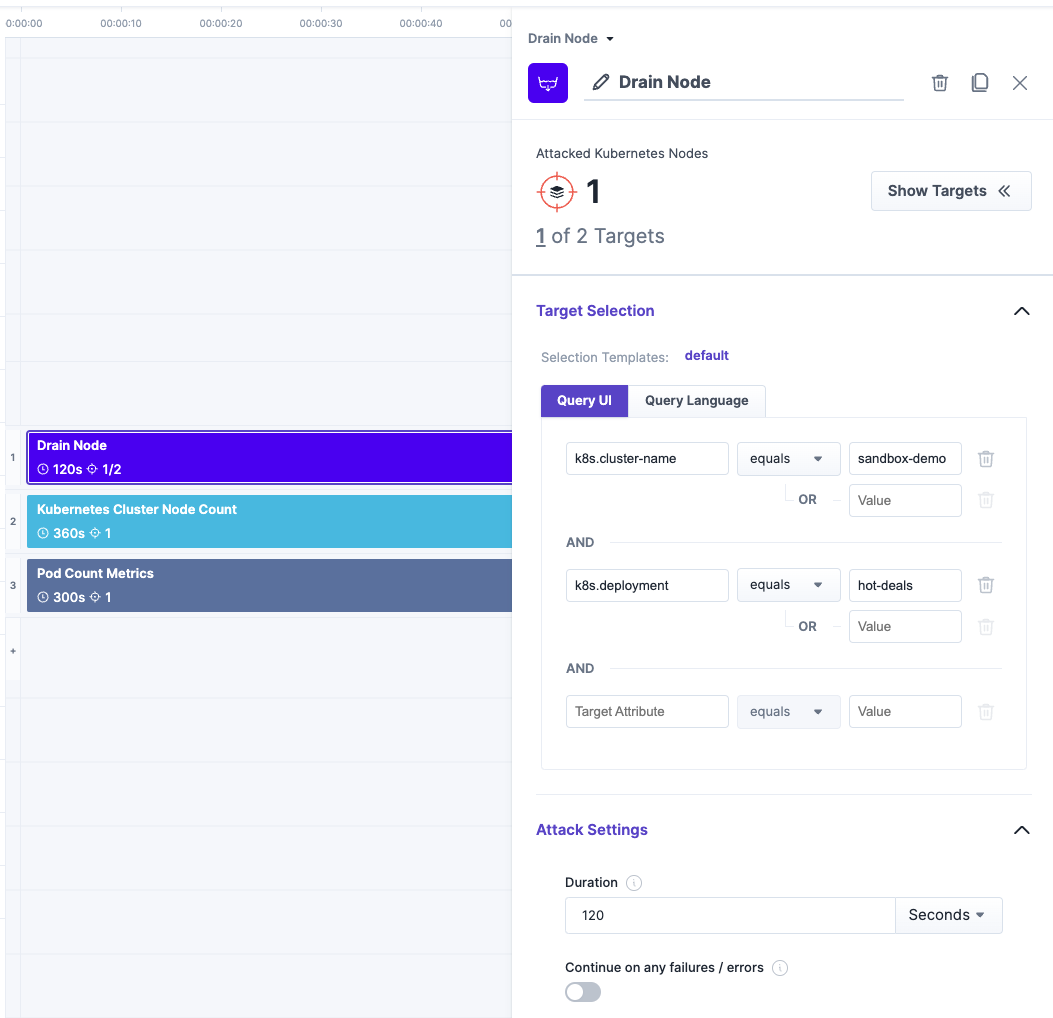Click trash icon beside OR value under hot-deals
The height and width of the screenshot is (1018, 1053).
click(985, 627)
